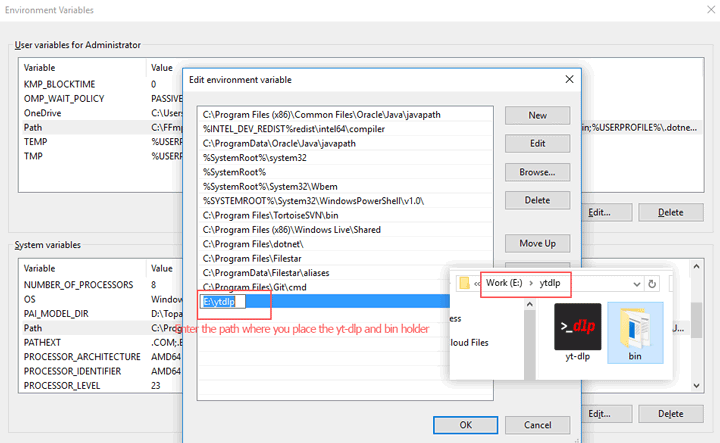Select Work (E:) in the explorer breadcrumb
This screenshot has width=720, height=443.
point(504,283)
